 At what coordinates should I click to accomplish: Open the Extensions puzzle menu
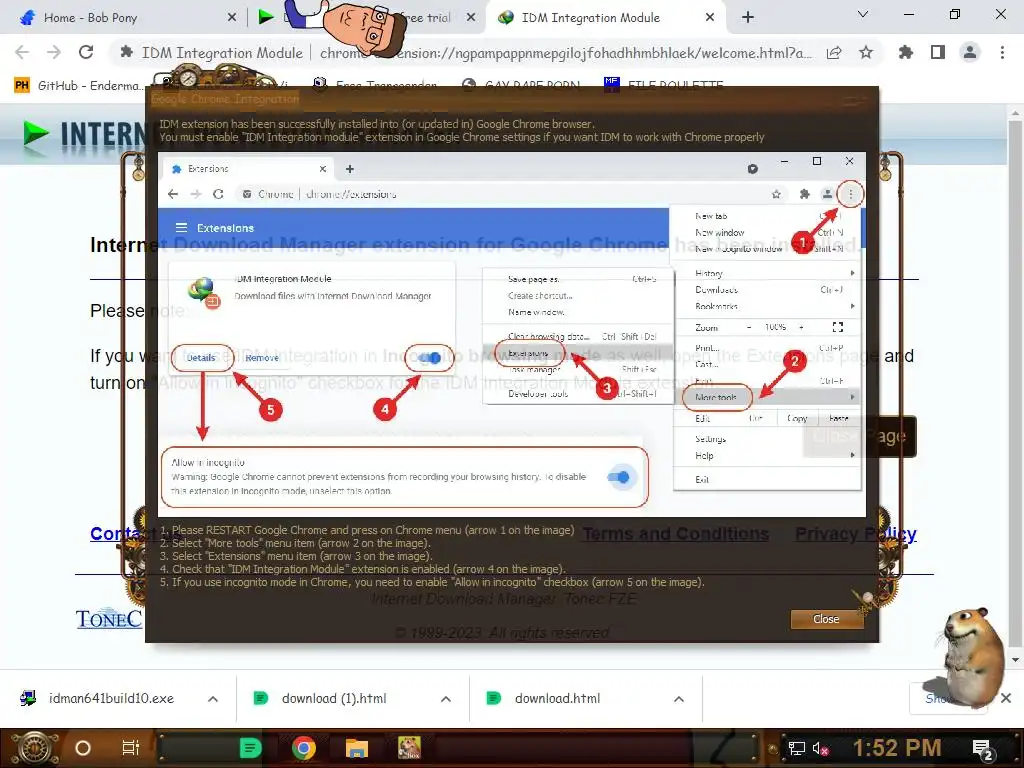[906, 52]
